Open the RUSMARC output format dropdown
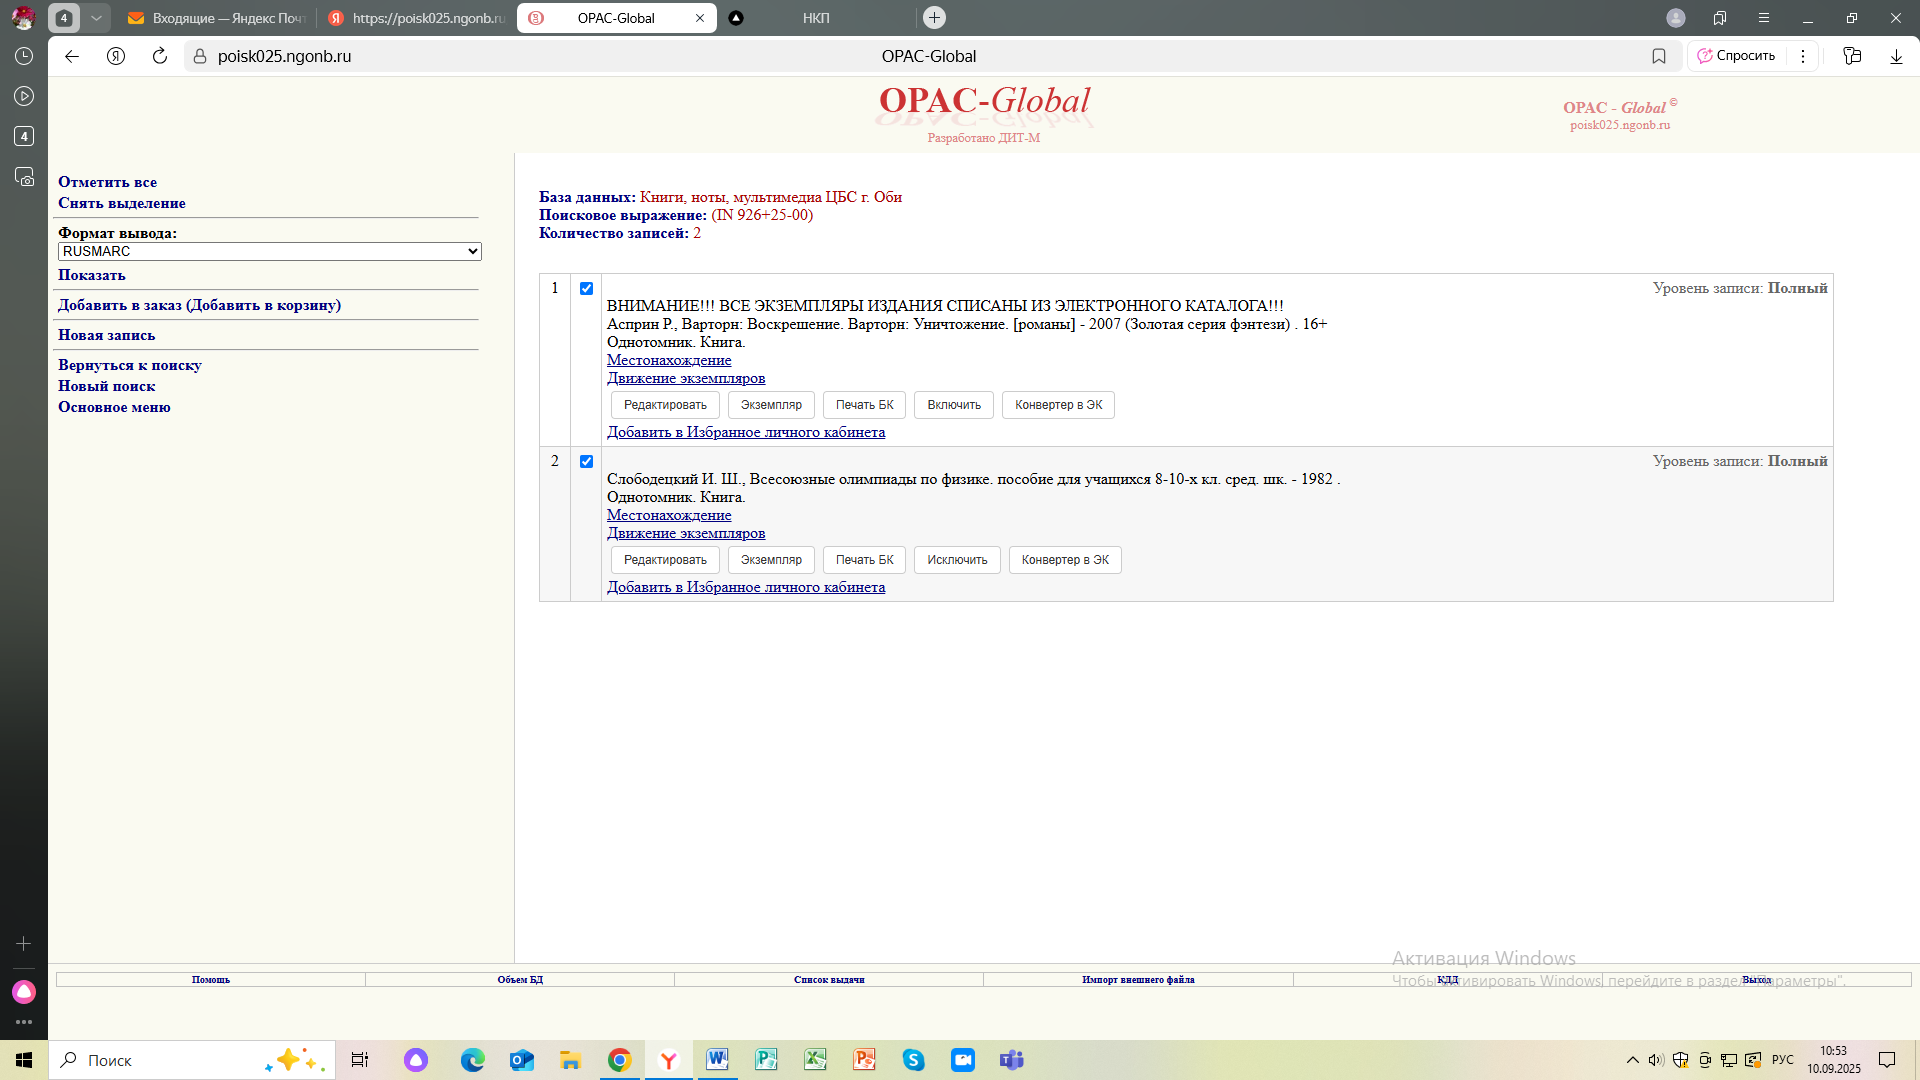This screenshot has width=1920, height=1080. [270, 251]
